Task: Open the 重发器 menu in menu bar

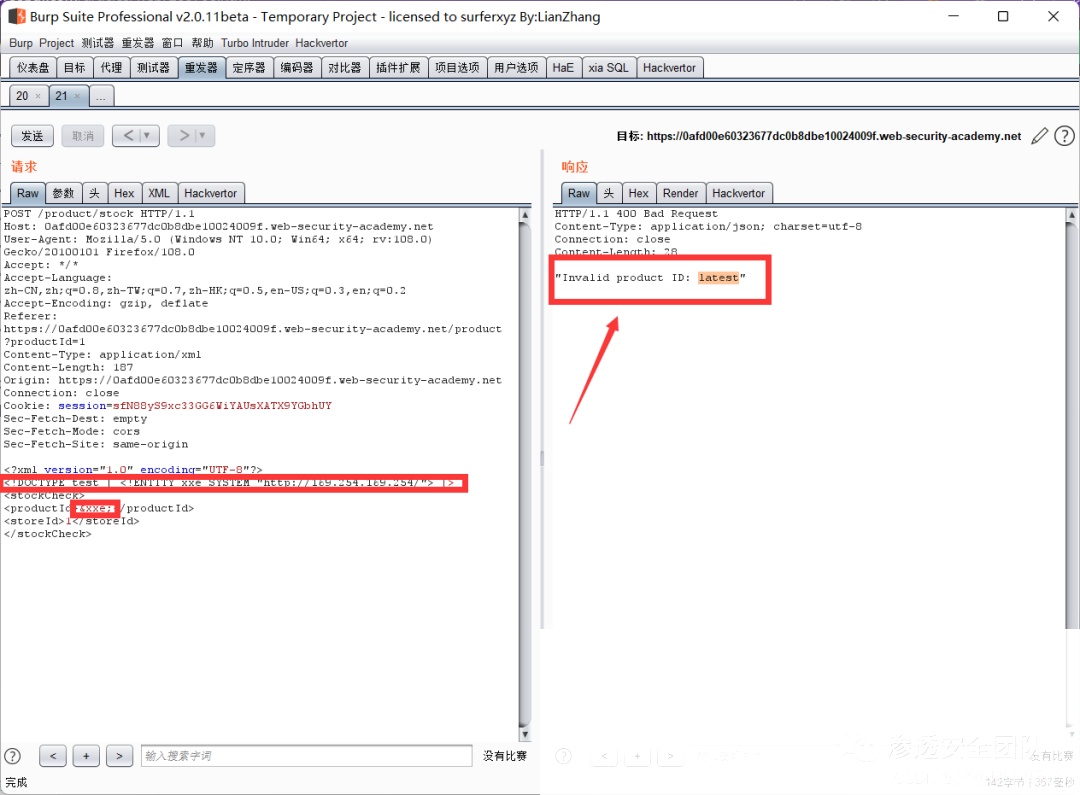Action: pyautogui.click(x=138, y=43)
